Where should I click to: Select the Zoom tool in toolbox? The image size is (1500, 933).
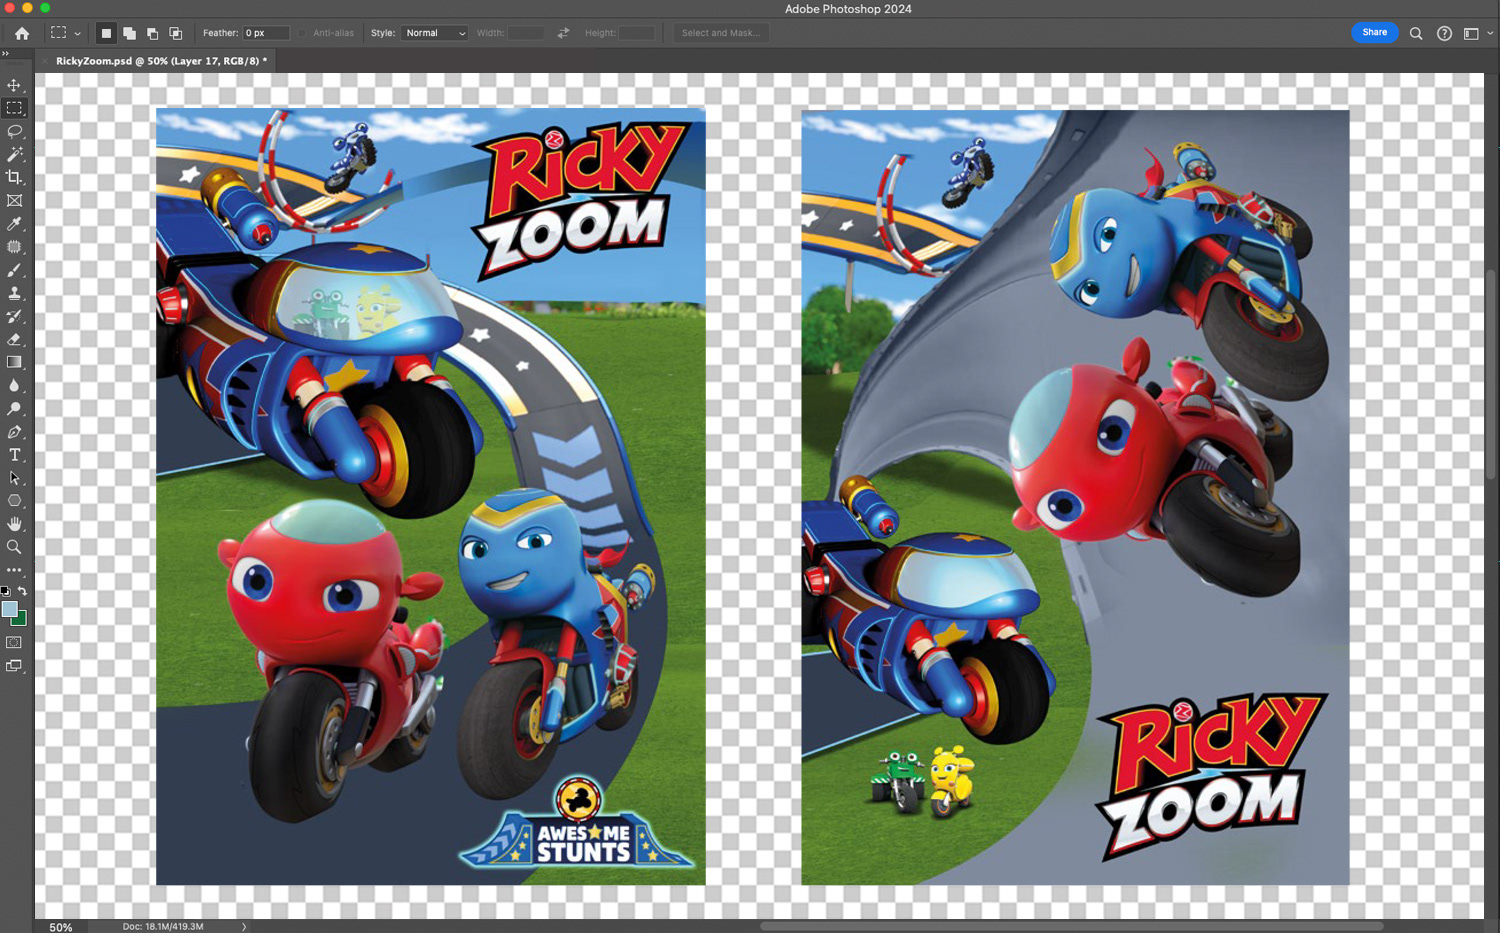(14, 547)
